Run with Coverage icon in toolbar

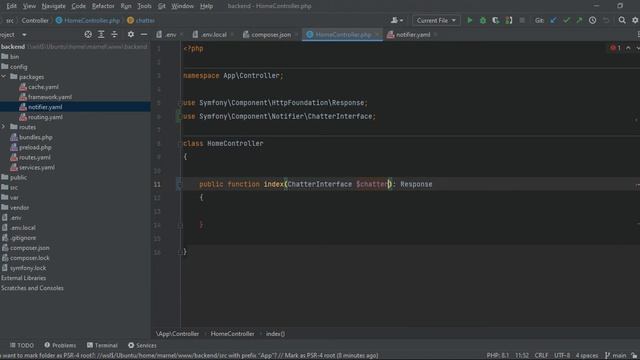pos(496,20)
